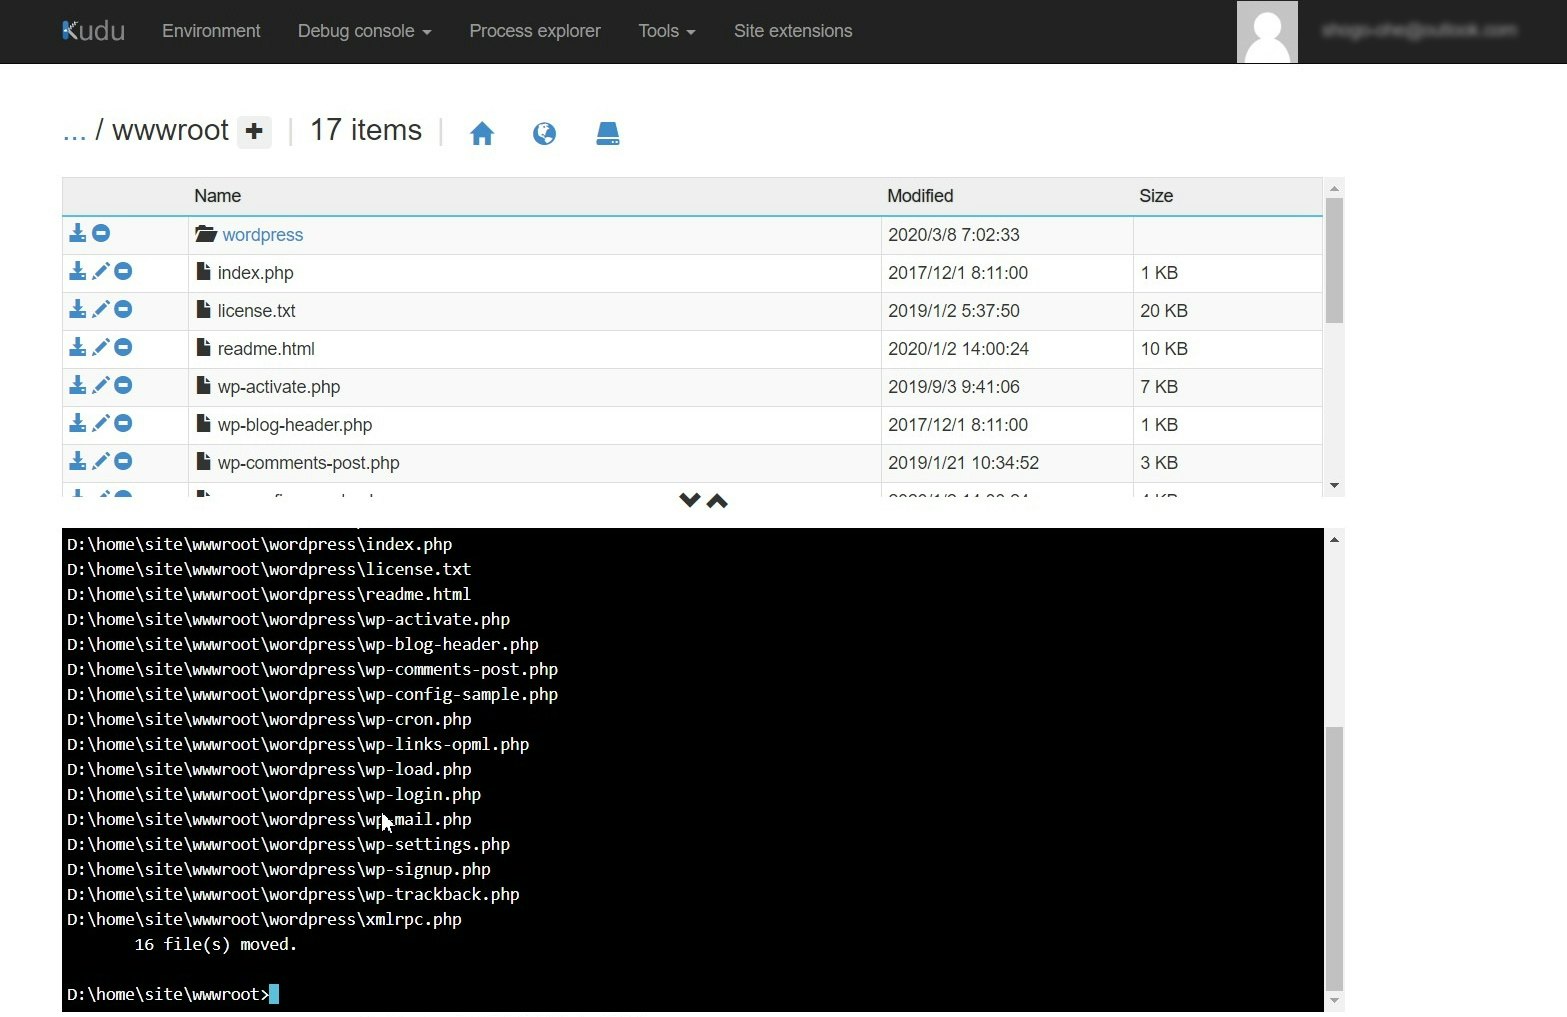Open the Environment page
This screenshot has height=1017, width=1567.
coord(211,31)
